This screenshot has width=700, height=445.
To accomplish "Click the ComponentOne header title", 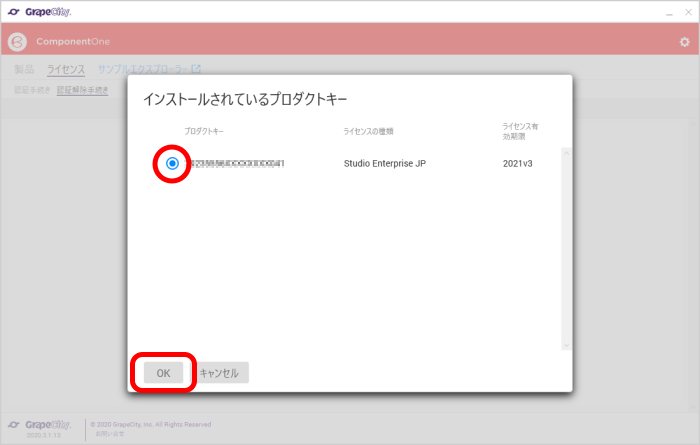I will [x=73, y=42].
